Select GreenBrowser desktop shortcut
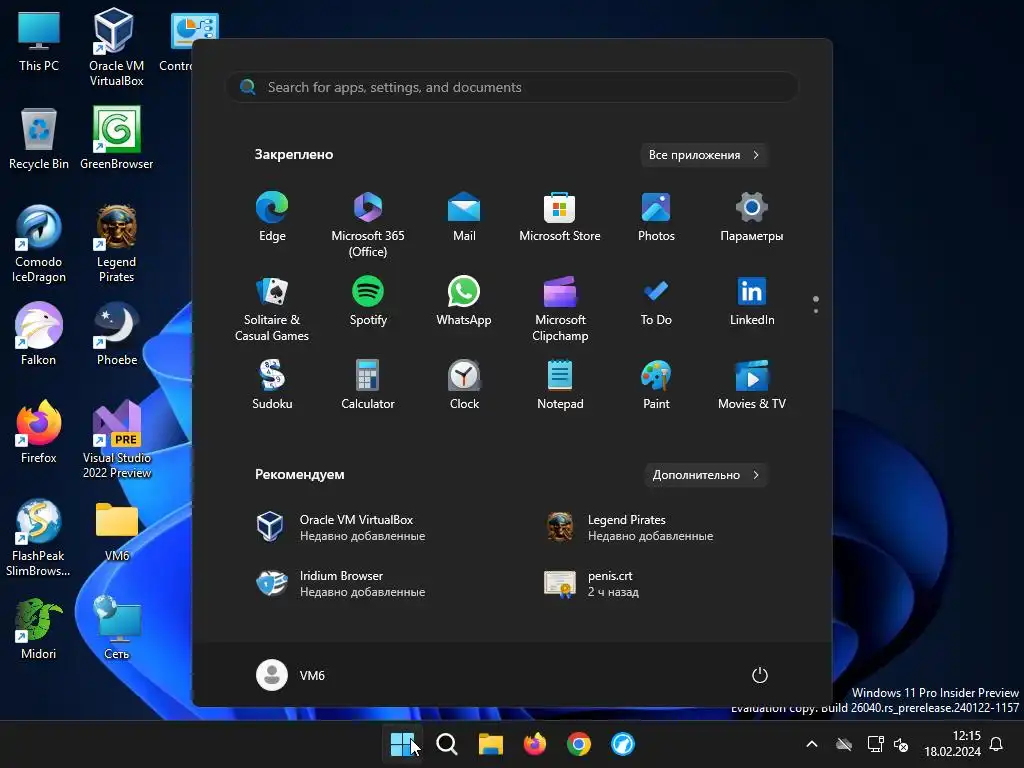 coord(116,138)
